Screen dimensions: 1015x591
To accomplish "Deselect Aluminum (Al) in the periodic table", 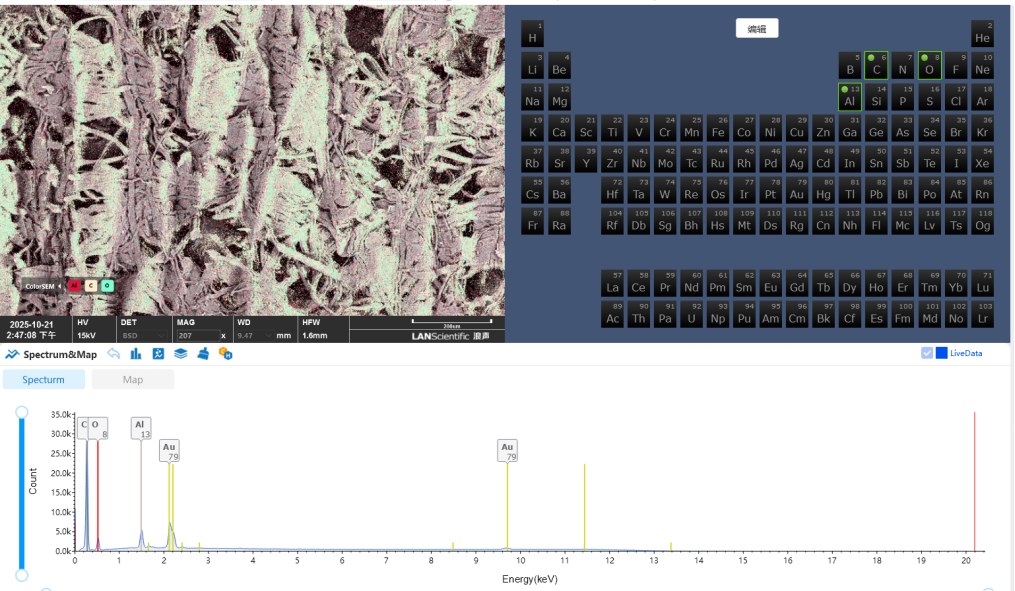I will 849,97.
